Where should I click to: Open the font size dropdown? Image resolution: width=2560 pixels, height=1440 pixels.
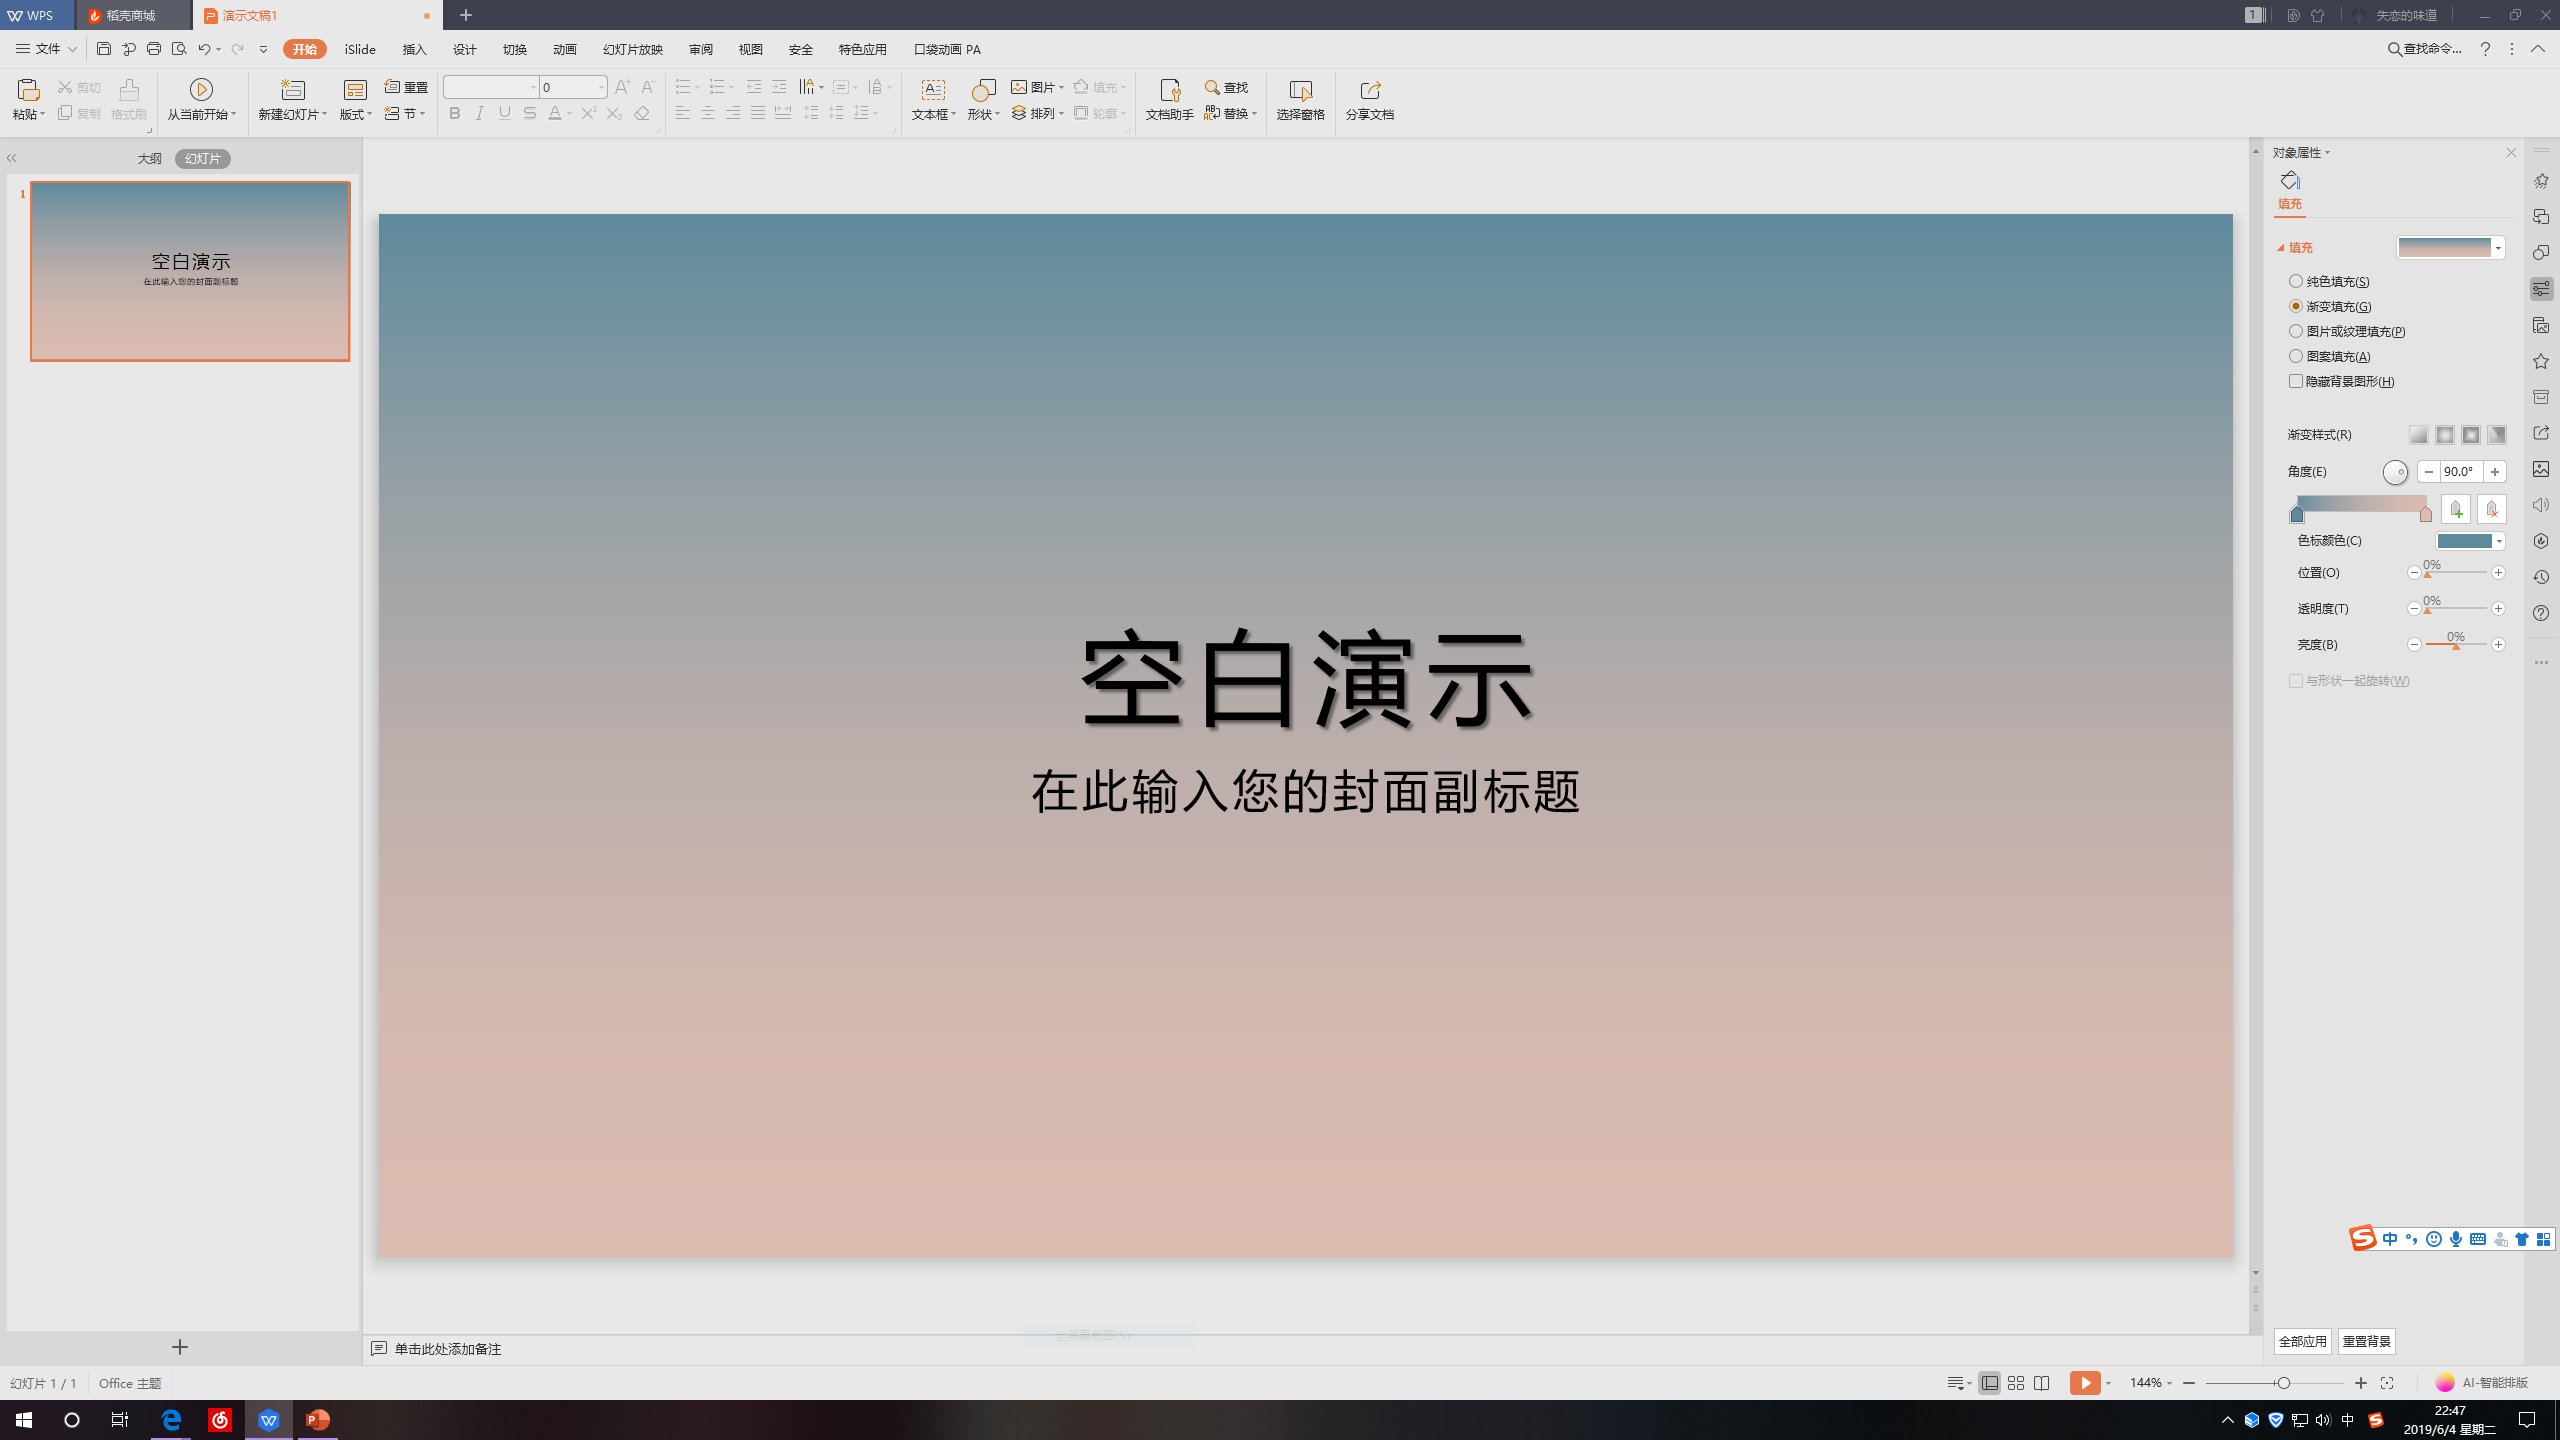click(601, 87)
